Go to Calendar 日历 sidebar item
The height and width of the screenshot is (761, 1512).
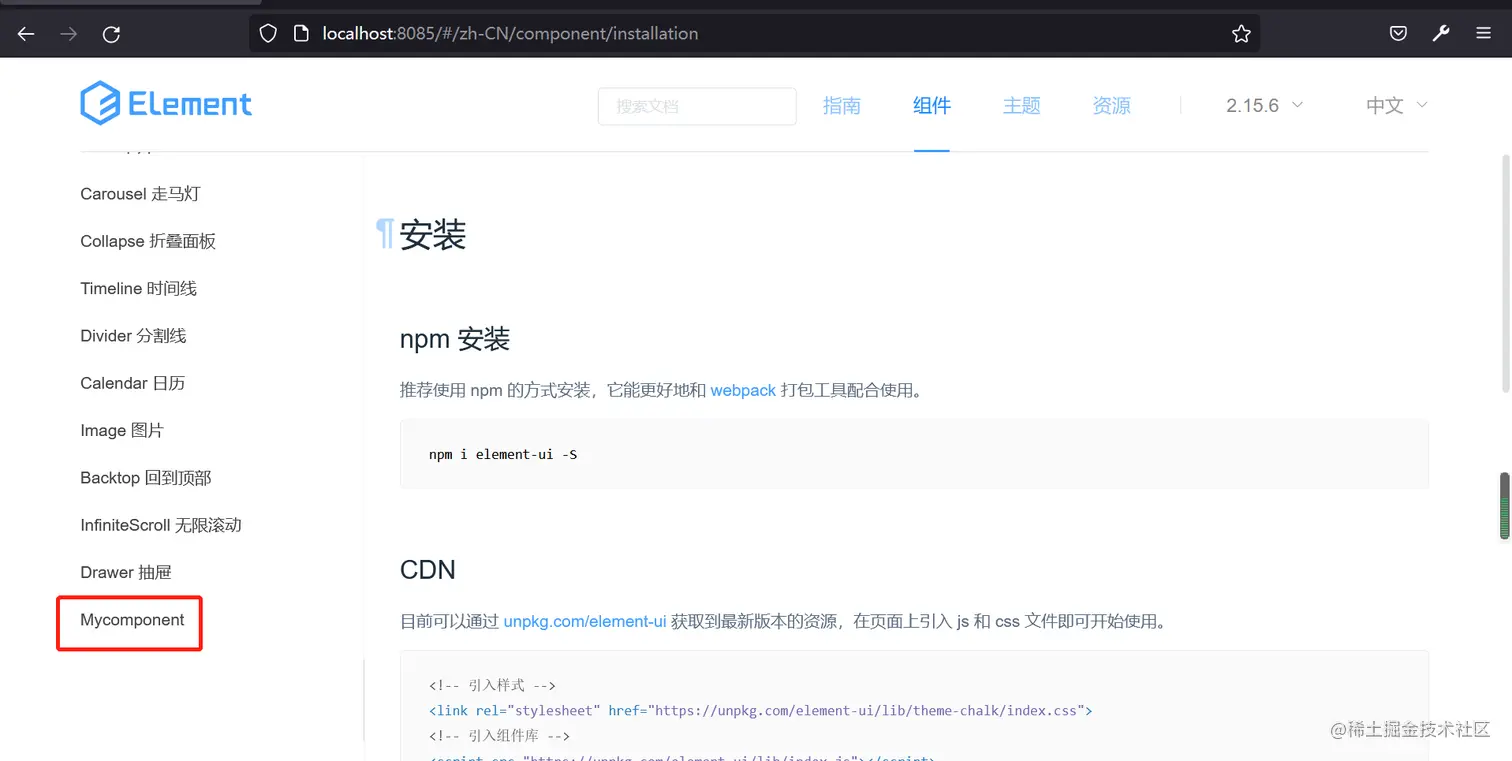click(x=133, y=383)
